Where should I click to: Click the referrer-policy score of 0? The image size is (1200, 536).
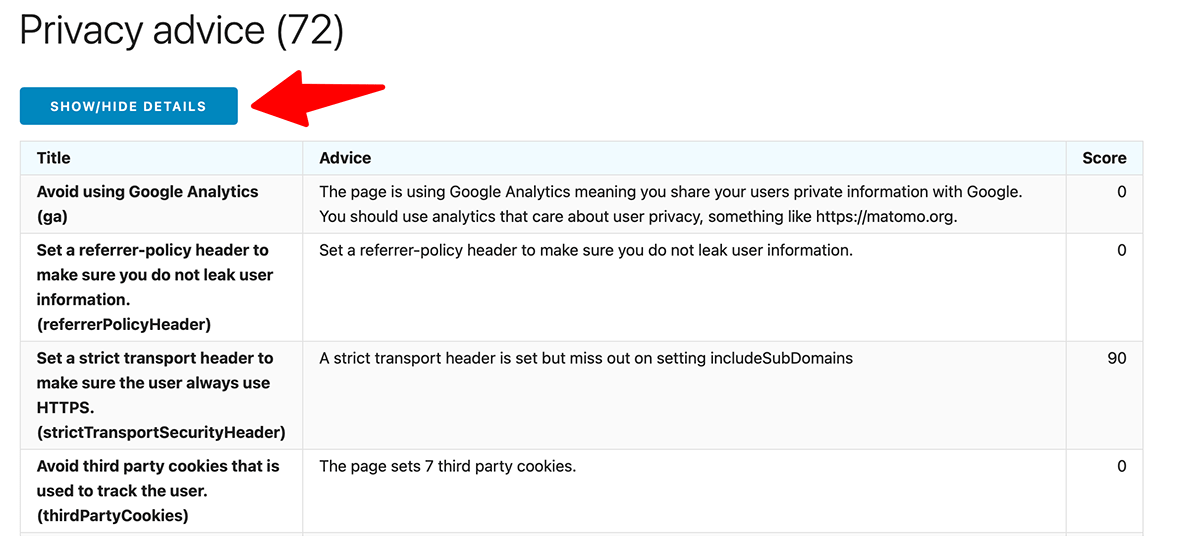pos(1122,250)
